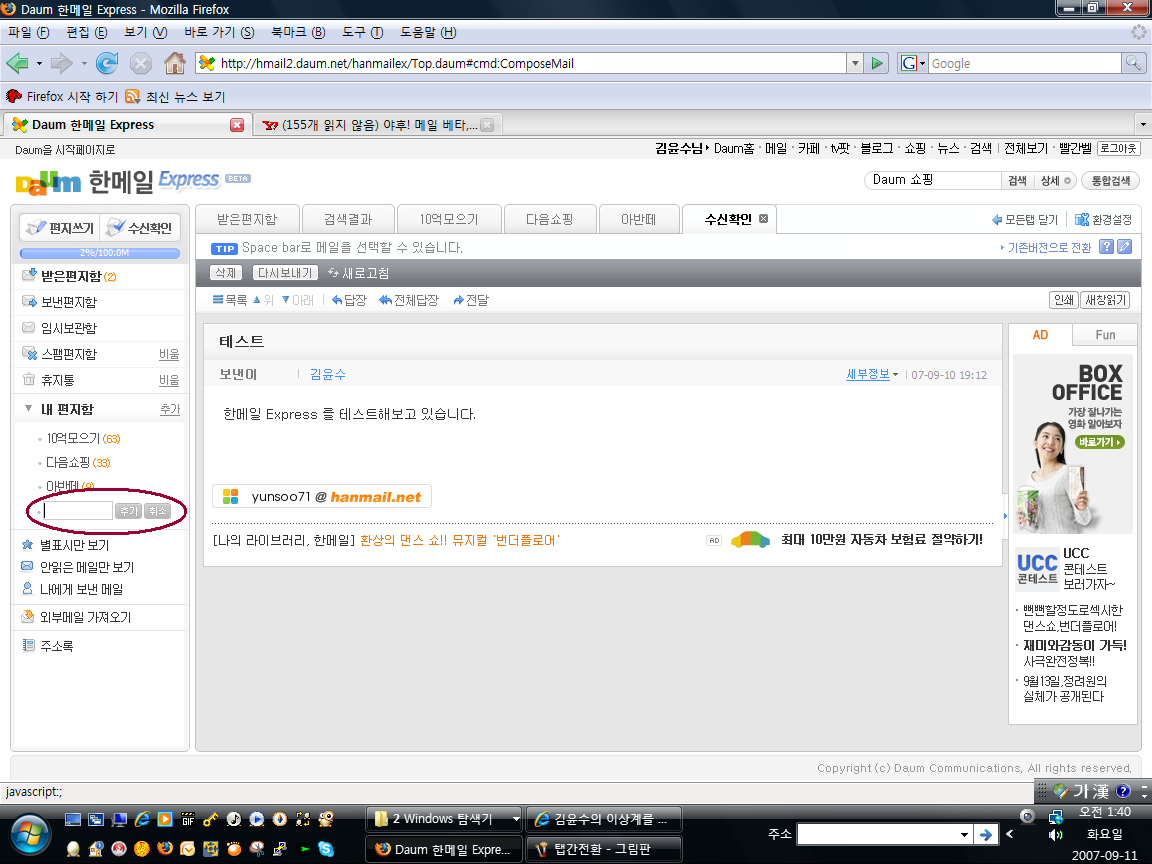Close the 수신확인 tab with its x
The image size is (1152, 864).
pos(763,218)
